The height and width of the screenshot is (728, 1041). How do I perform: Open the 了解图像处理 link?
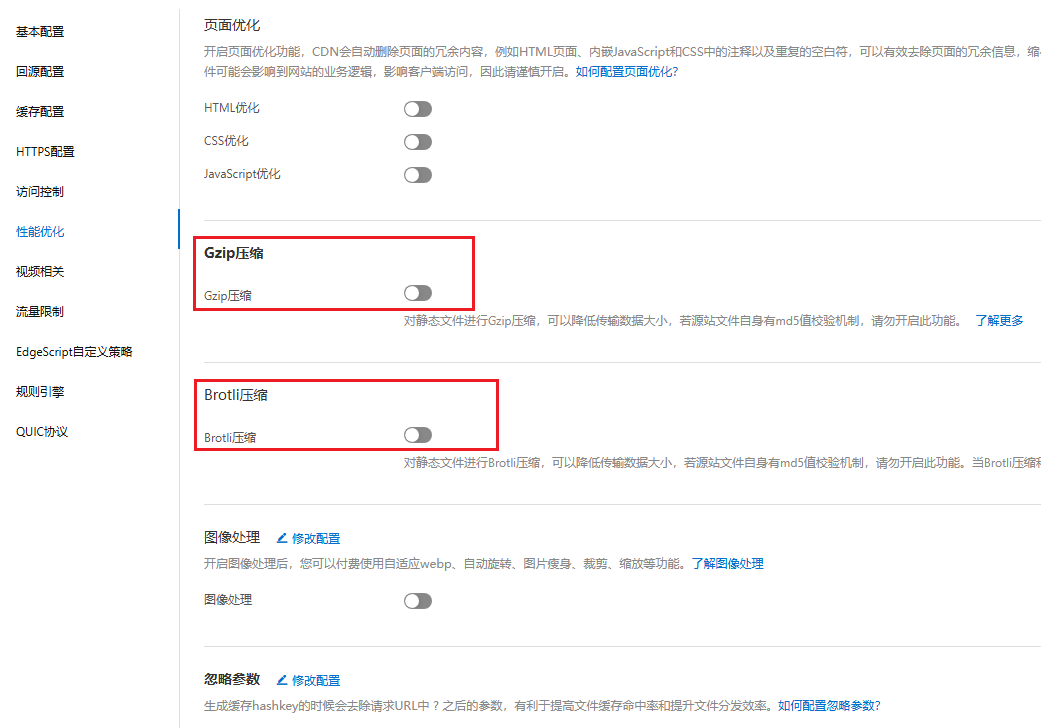(x=727, y=564)
